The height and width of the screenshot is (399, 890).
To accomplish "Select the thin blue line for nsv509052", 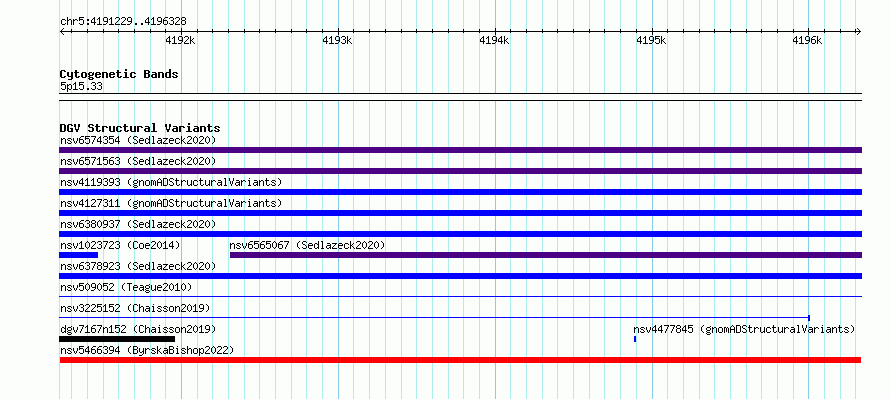I will coord(460,296).
